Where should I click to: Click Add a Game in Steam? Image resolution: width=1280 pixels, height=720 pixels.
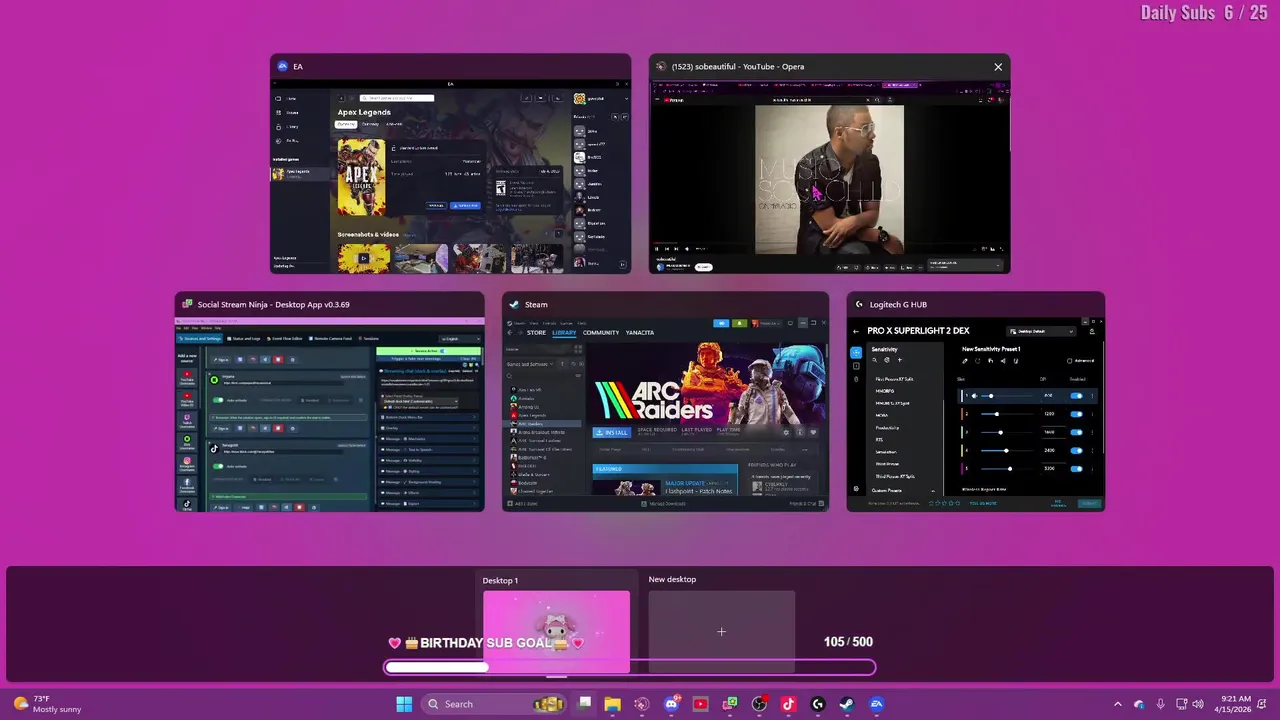[x=522, y=504]
